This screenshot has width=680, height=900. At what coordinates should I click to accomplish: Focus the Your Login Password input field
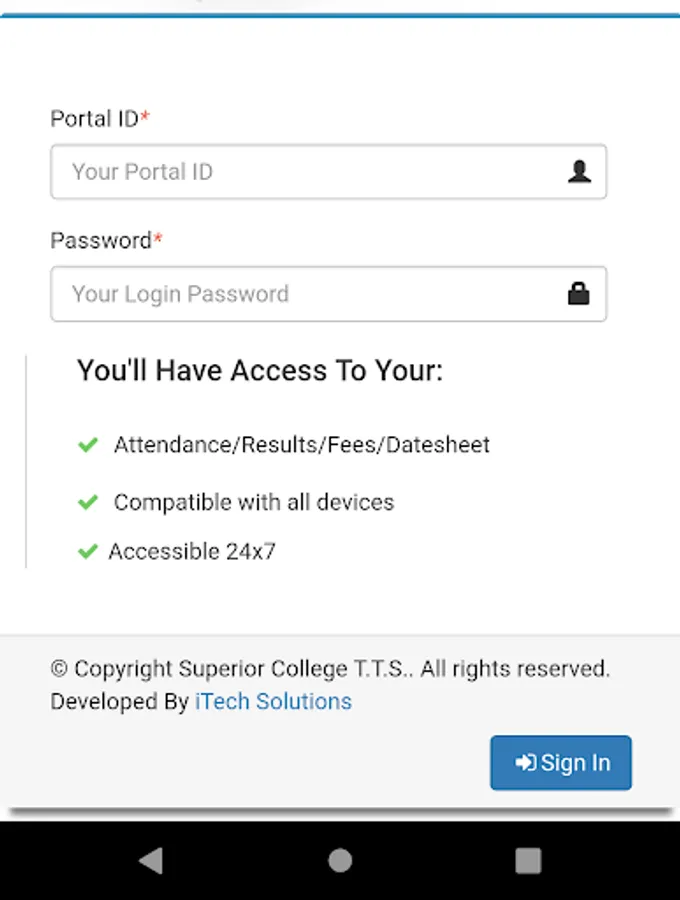click(x=310, y=294)
